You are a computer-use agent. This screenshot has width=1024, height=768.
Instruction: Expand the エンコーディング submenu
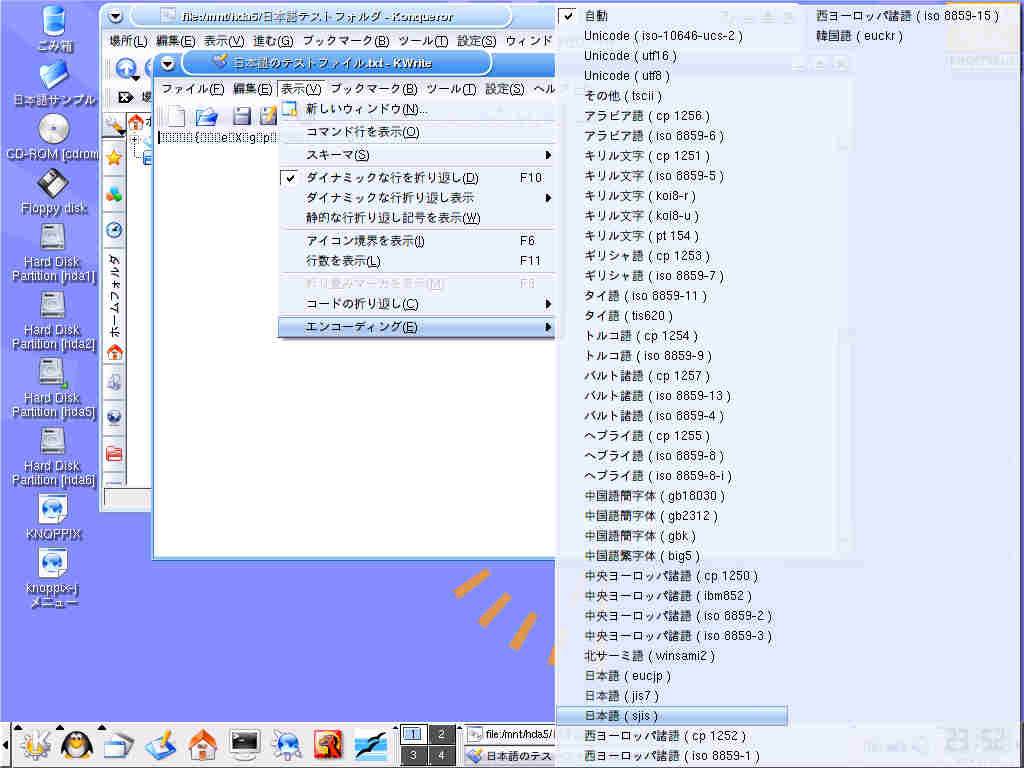pyautogui.click(x=417, y=327)
